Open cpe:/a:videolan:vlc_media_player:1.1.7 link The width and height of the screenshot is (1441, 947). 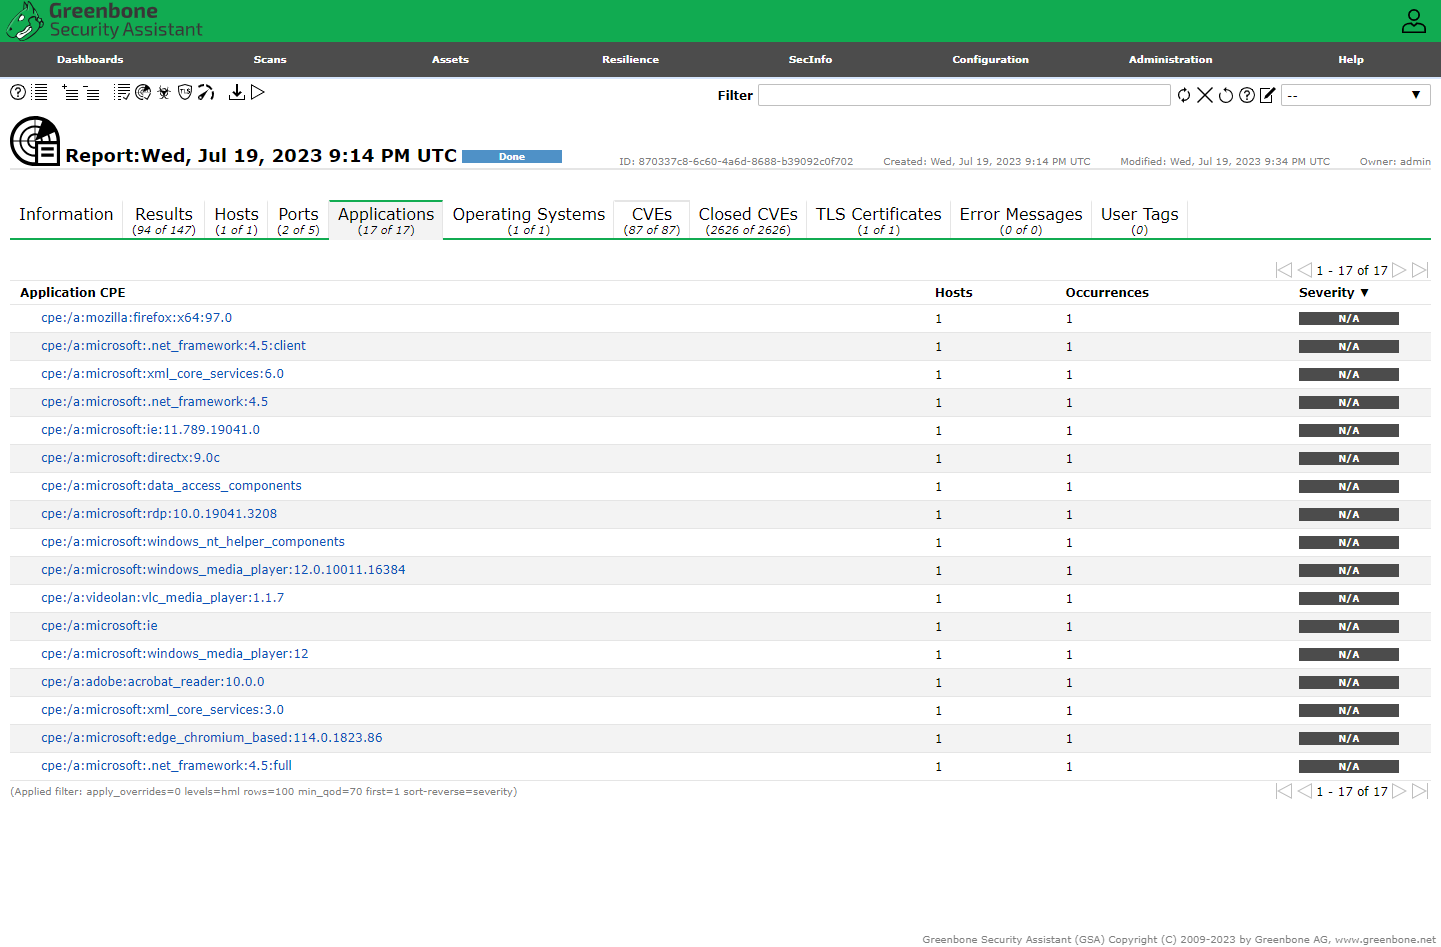pos(162,598)
